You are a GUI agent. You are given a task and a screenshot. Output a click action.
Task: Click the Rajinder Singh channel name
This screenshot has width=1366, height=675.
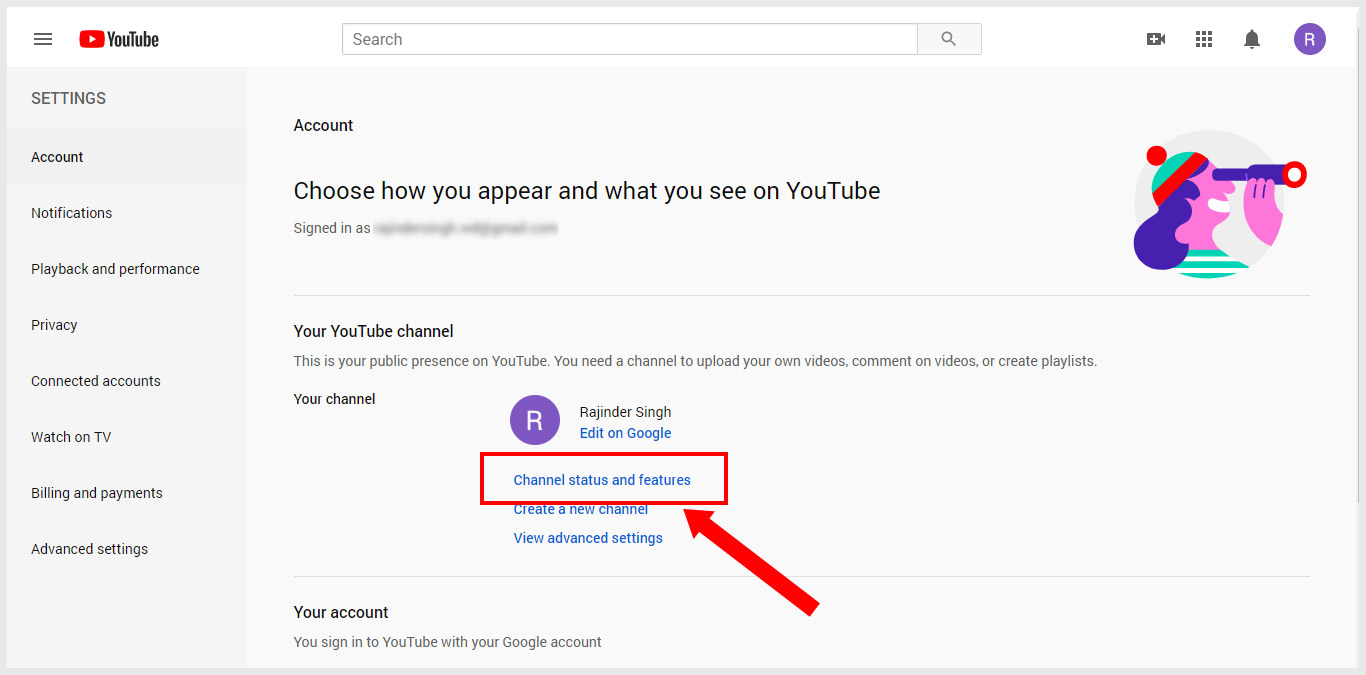[x=625, y=412]
